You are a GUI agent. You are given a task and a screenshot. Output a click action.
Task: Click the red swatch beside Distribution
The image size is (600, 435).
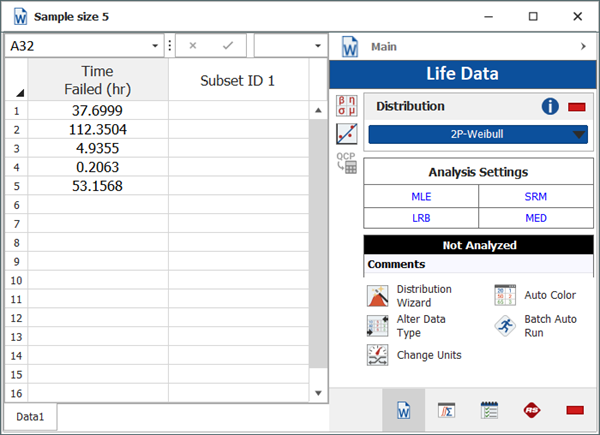click(577, 107)
